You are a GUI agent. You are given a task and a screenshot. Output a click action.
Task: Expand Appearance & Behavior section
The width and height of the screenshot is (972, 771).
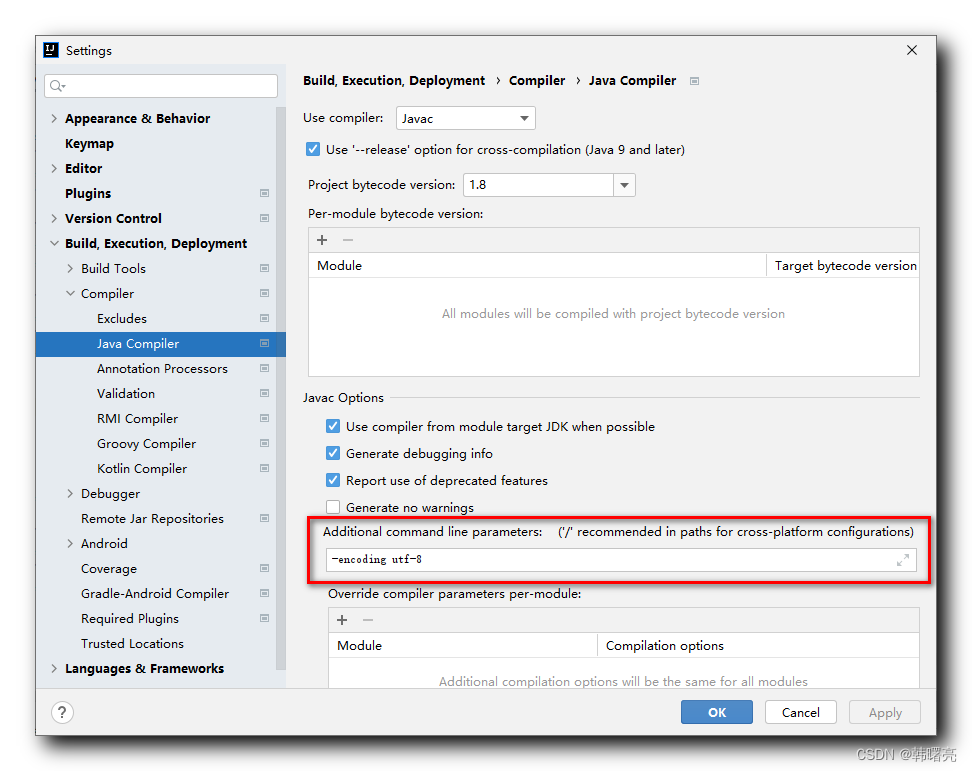point(54,118)
